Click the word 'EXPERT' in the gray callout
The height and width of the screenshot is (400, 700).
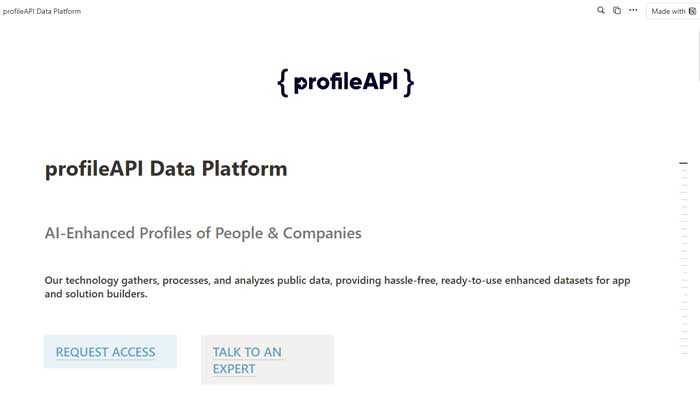click(234, 368)
